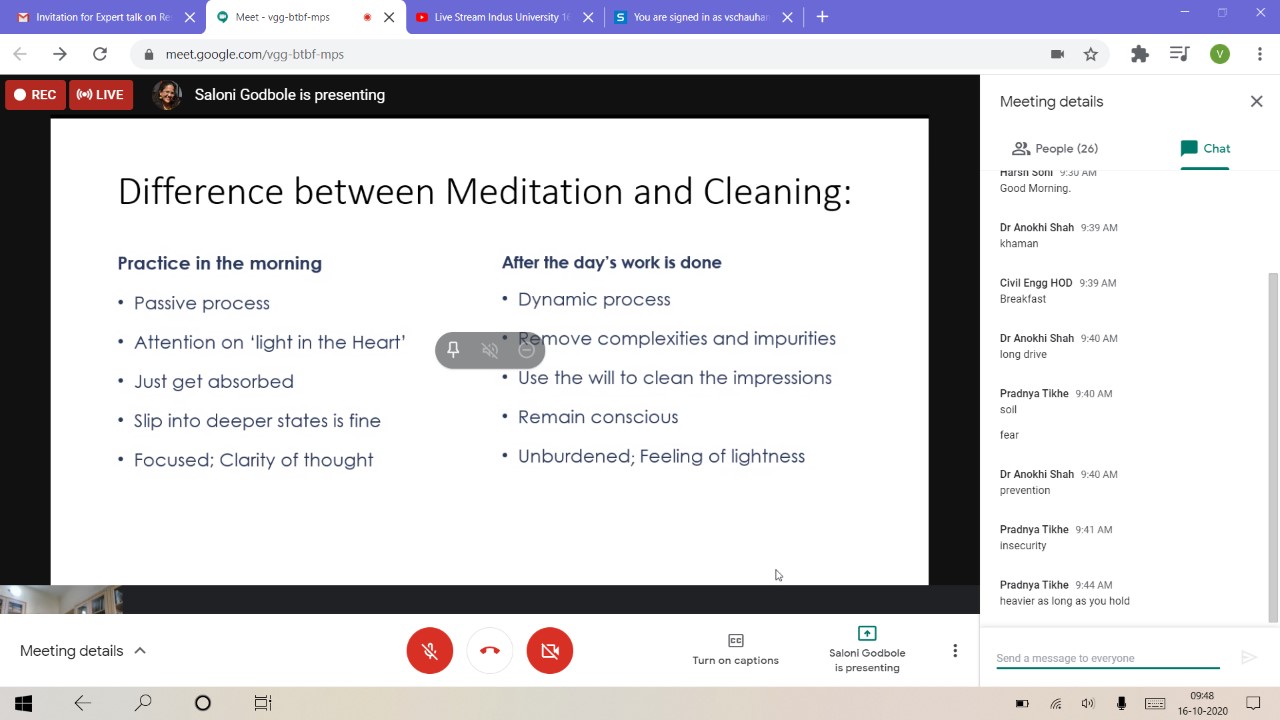Open the Chrome profile avatar menu
The width and height of the screenshot is (1280, 720).
1219,54
